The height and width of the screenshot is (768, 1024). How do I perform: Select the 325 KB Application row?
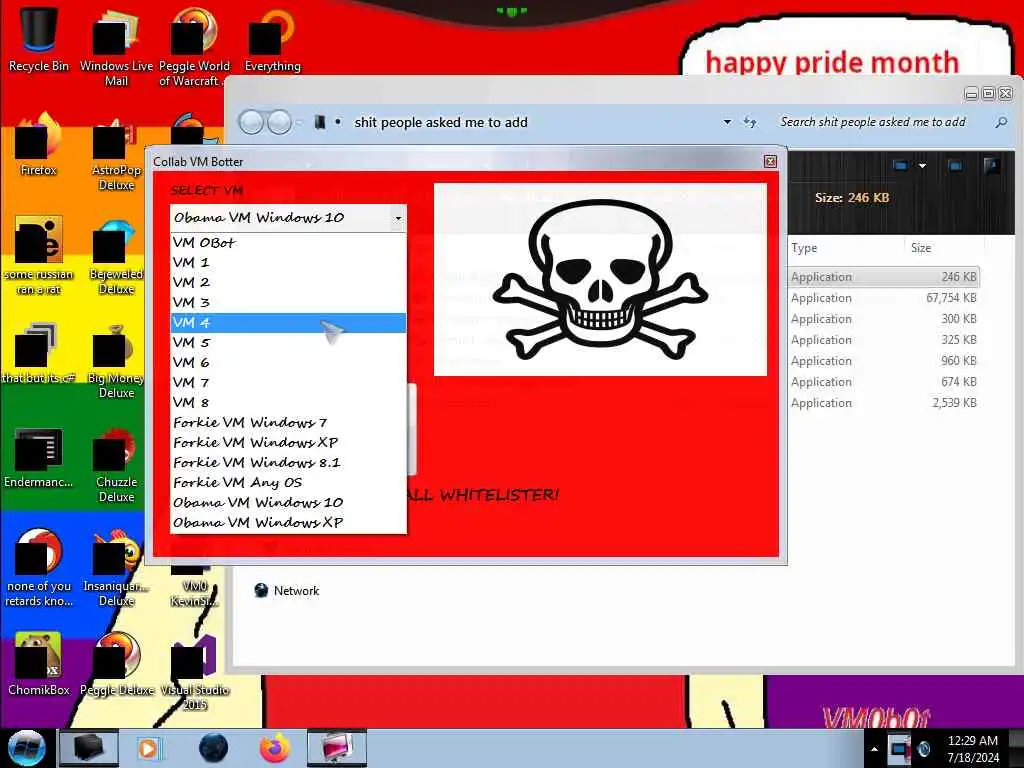tap(884, 340)
